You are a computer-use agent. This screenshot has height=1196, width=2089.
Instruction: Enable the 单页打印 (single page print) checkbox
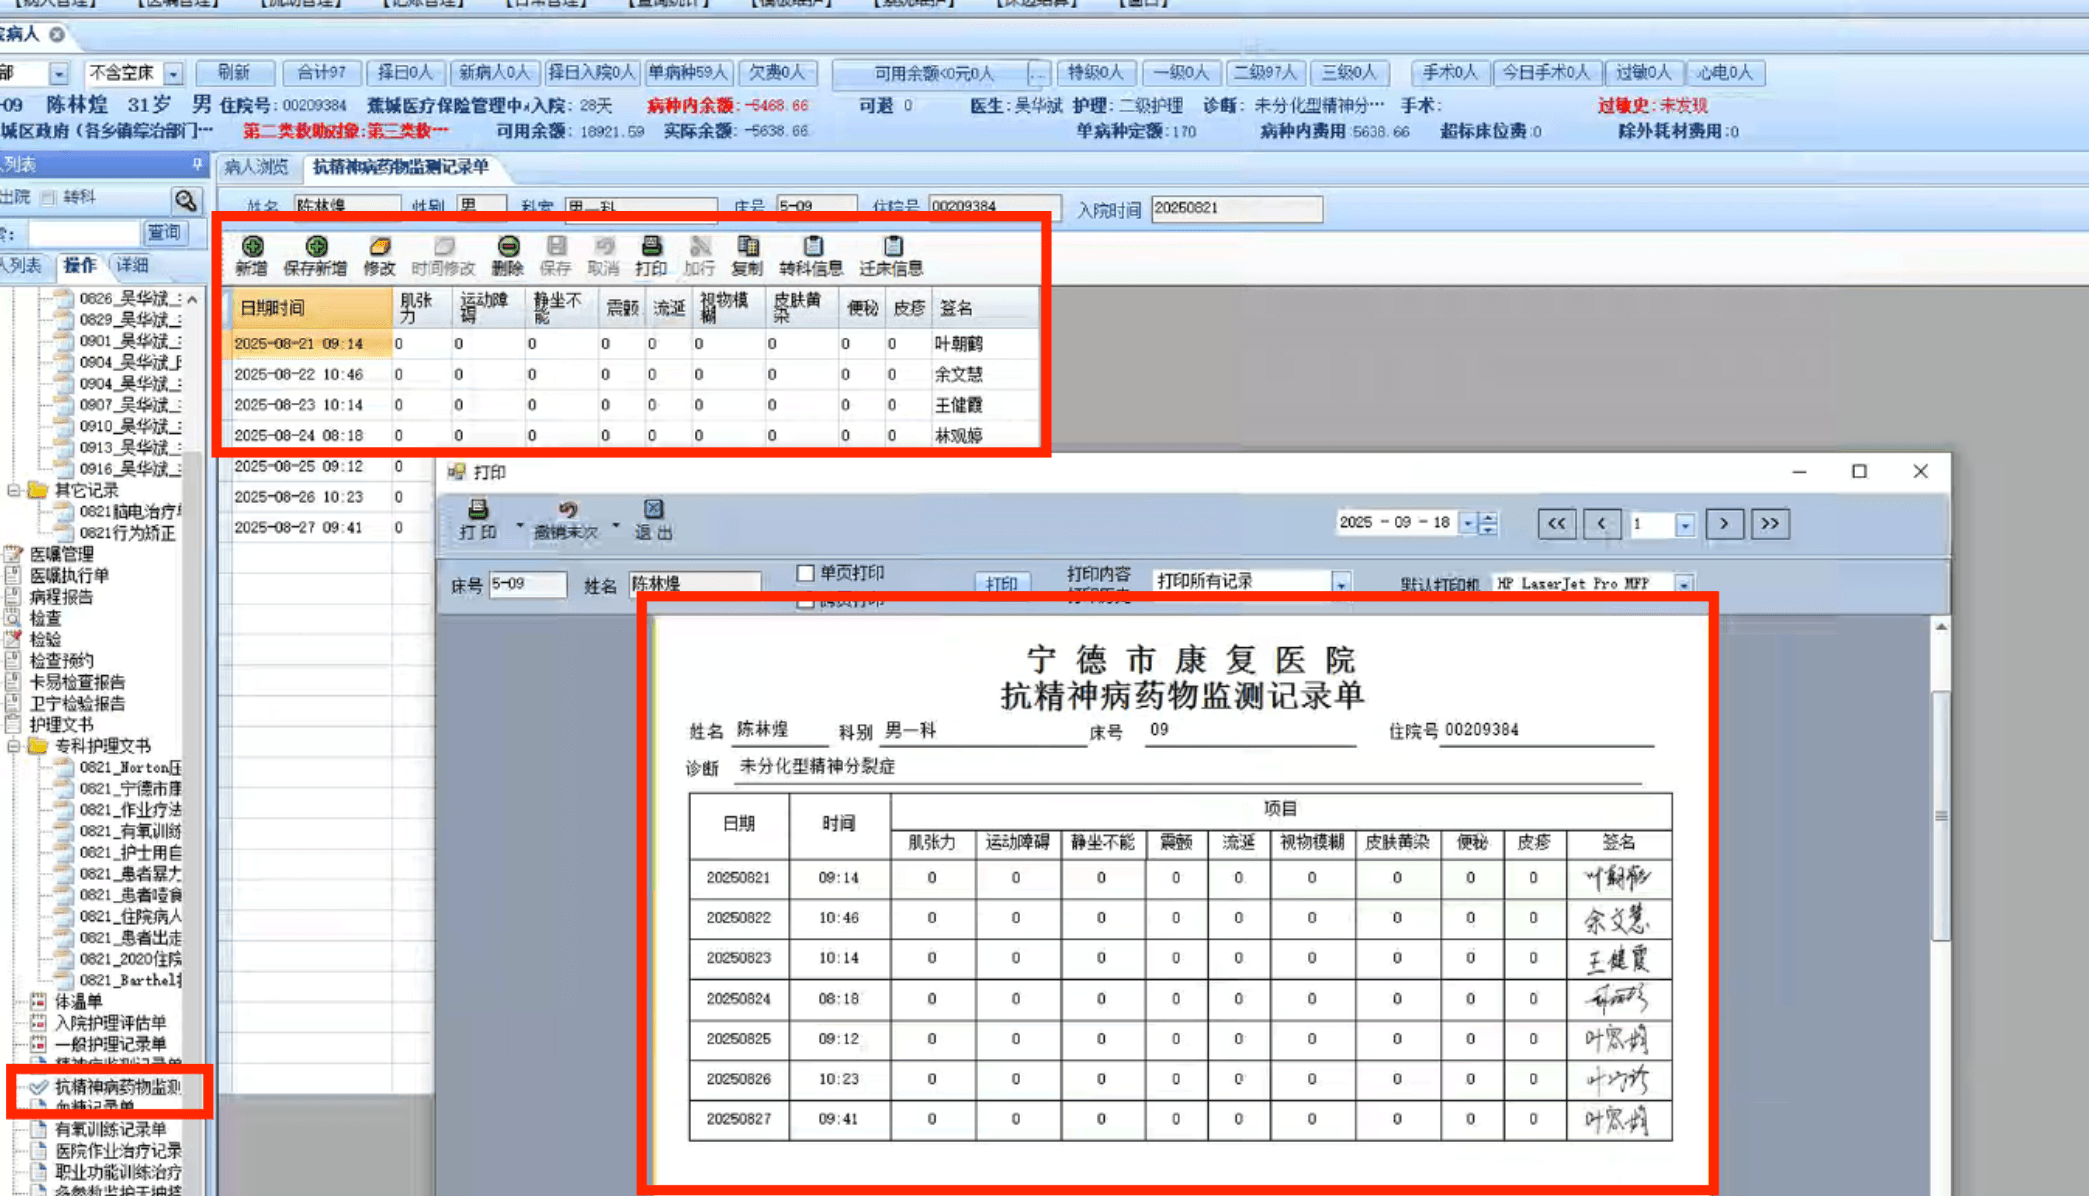coord(805,573)
